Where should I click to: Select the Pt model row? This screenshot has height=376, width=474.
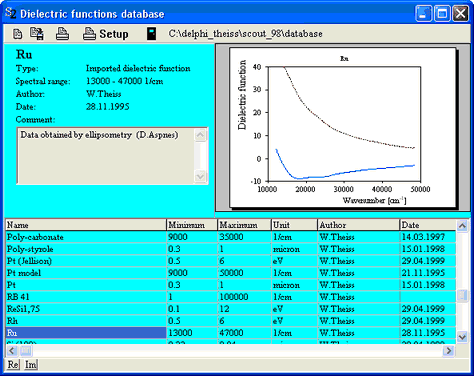pyautogui.click(x=231, y=273)
